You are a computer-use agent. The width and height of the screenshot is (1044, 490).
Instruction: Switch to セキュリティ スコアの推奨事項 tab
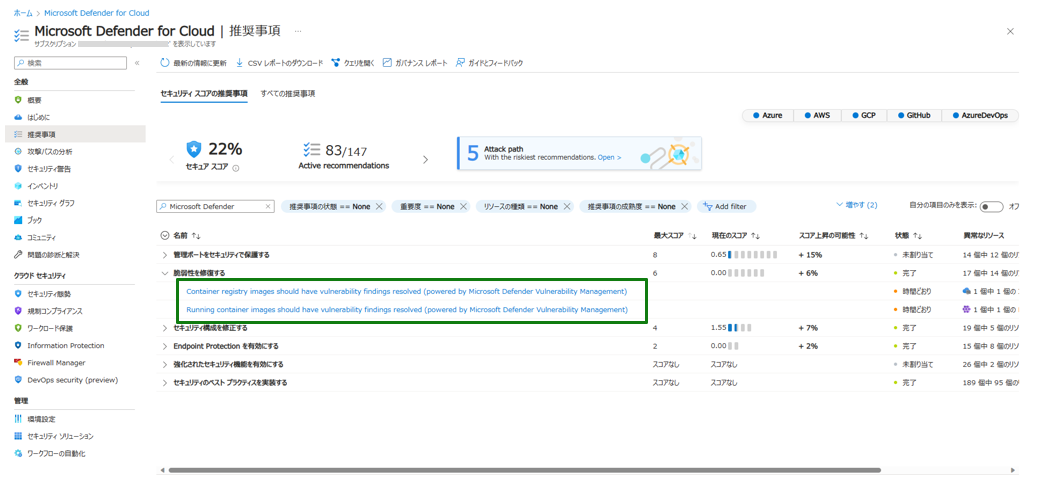click(204, 94)
